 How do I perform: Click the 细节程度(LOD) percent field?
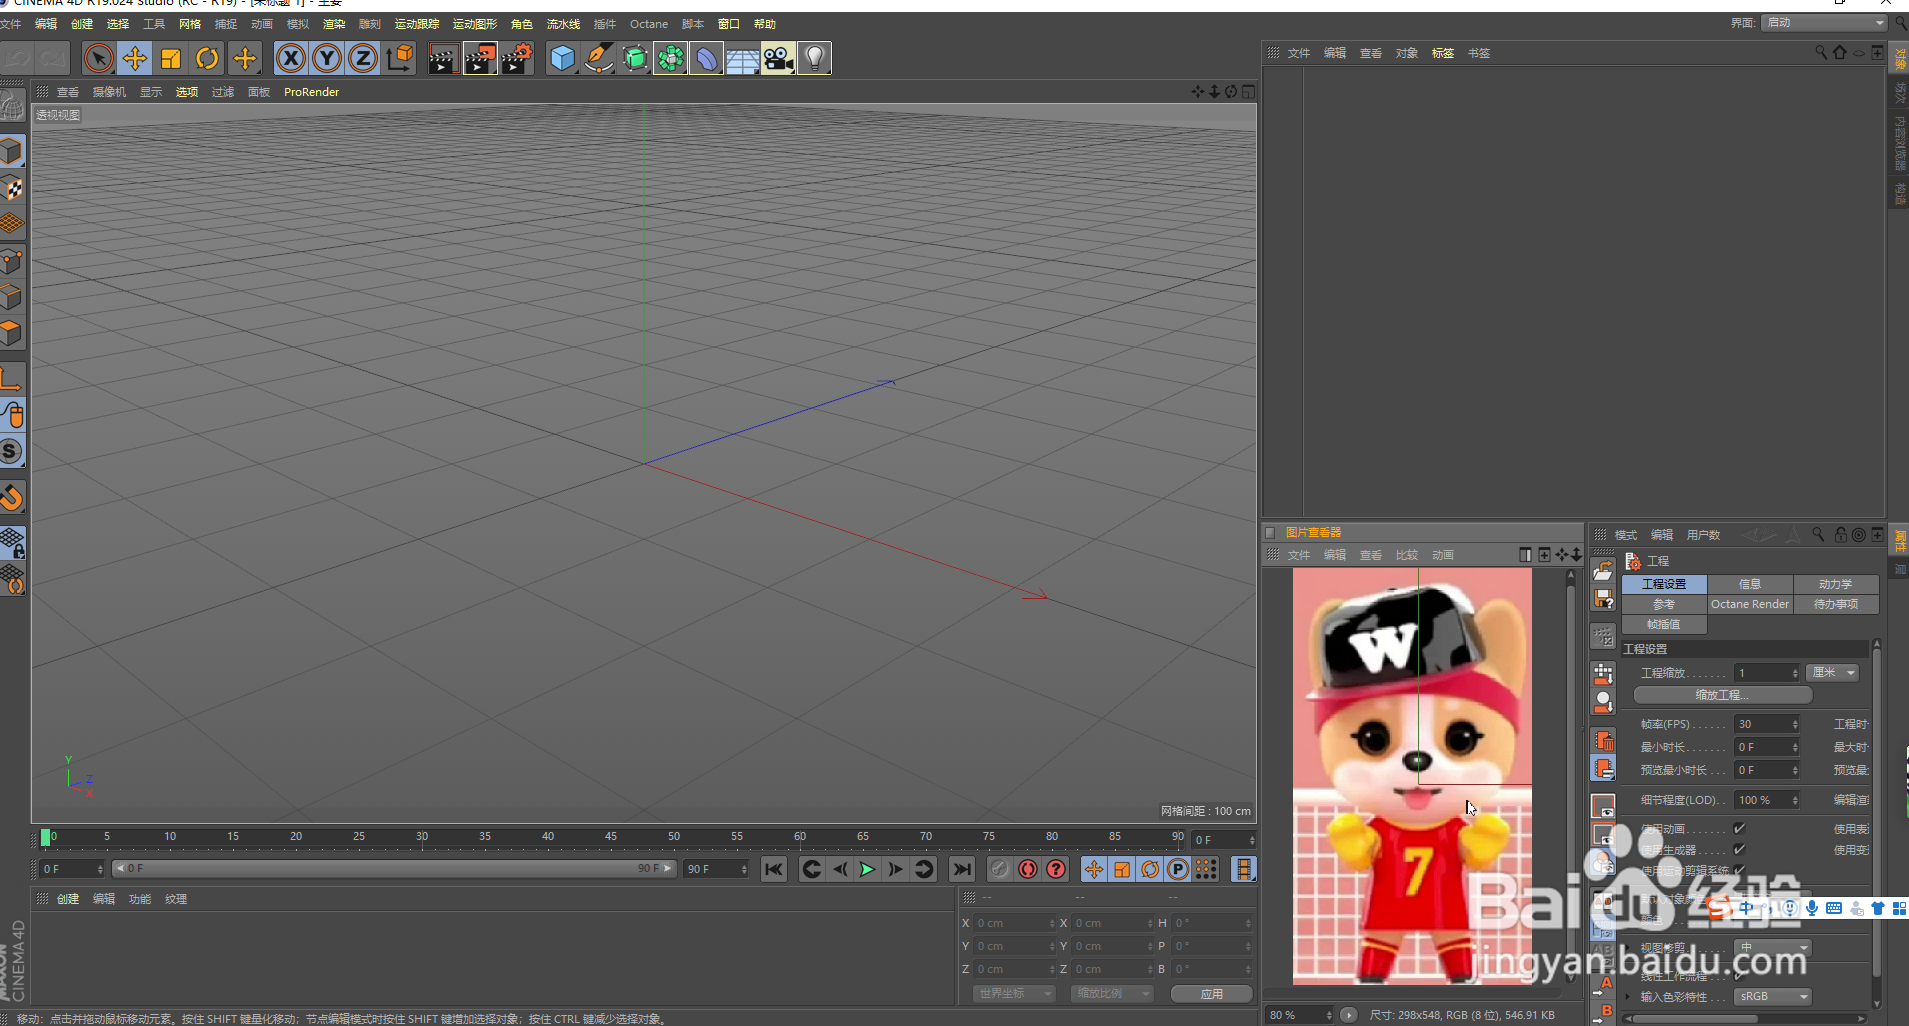[x=1767, y=800]
